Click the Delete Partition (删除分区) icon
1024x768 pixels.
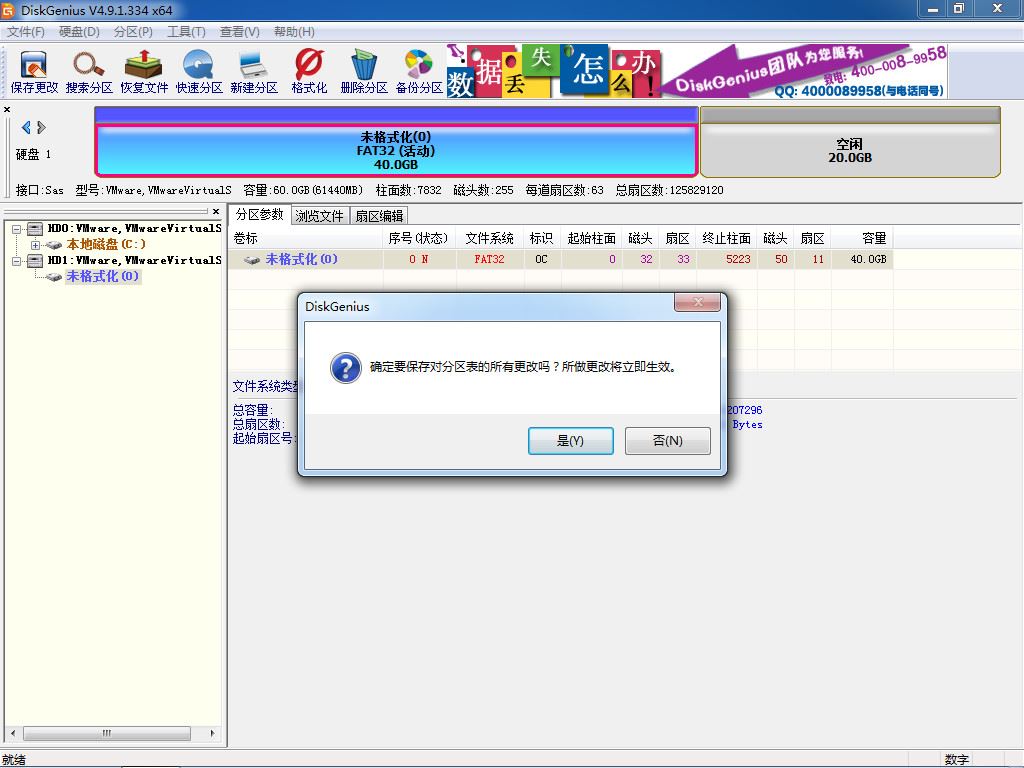click(364, 72)
